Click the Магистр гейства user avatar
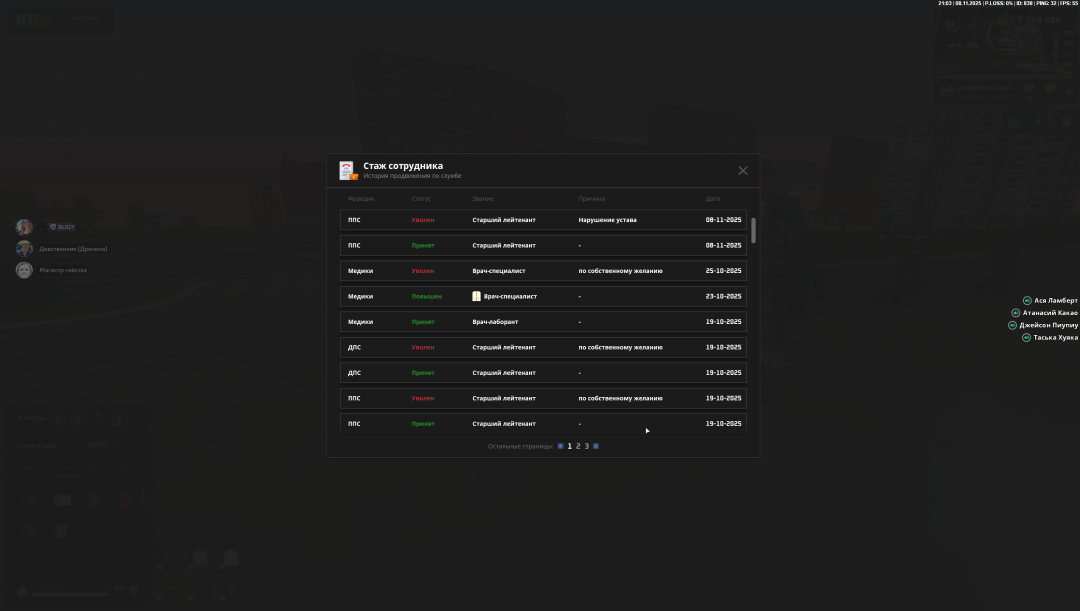The width and height of the screenshot is (1080, 611). [x=24, y=270]
